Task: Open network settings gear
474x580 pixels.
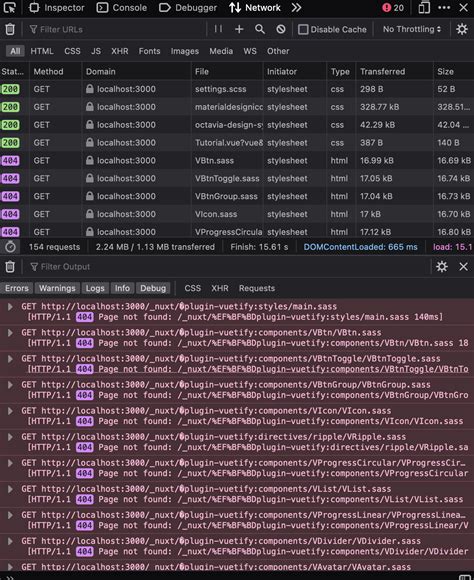Action: (462, 29)
